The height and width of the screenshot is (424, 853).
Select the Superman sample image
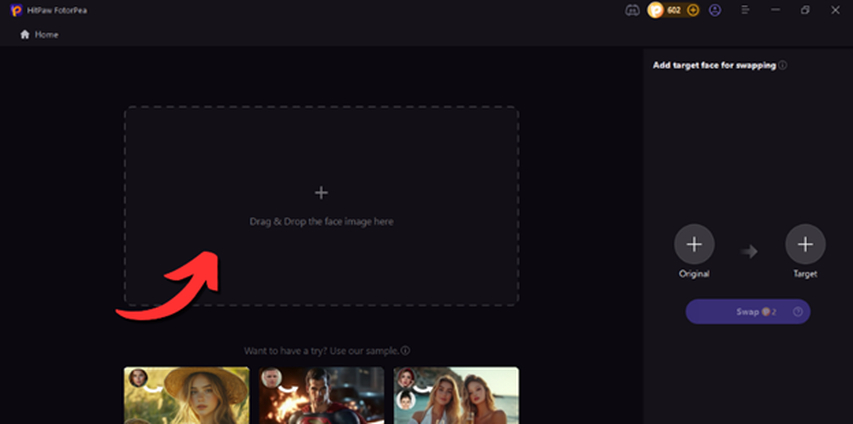[x=321, y=394]
